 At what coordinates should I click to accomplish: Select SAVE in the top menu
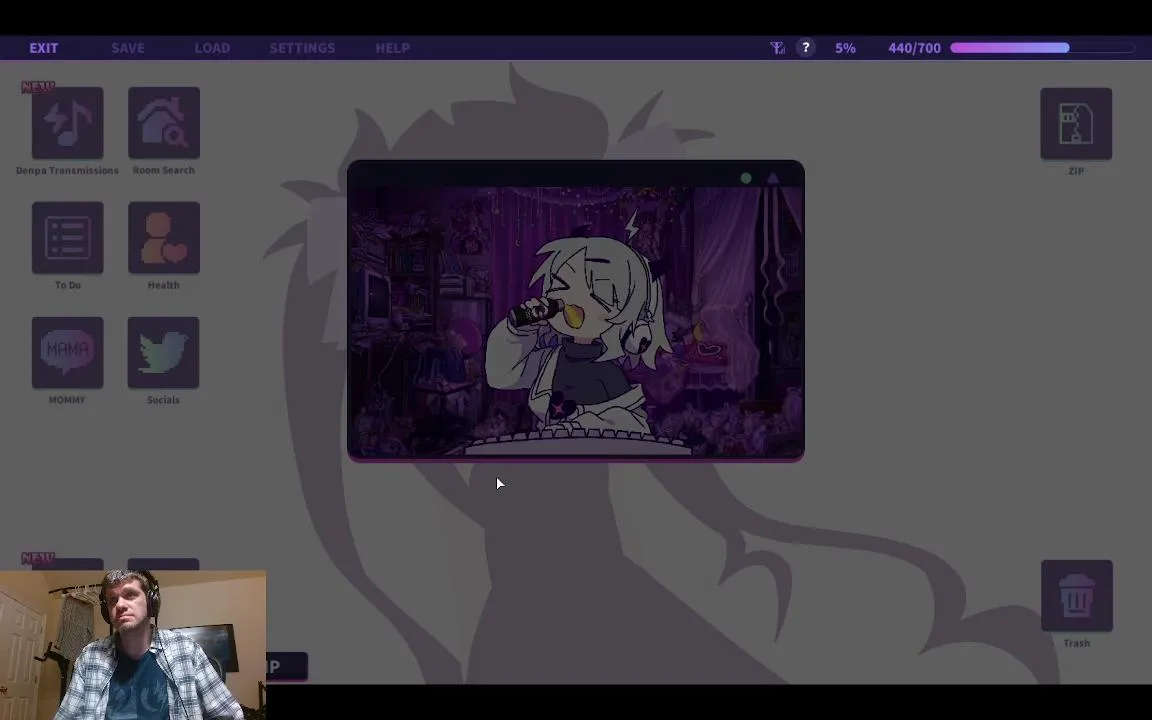128,48
